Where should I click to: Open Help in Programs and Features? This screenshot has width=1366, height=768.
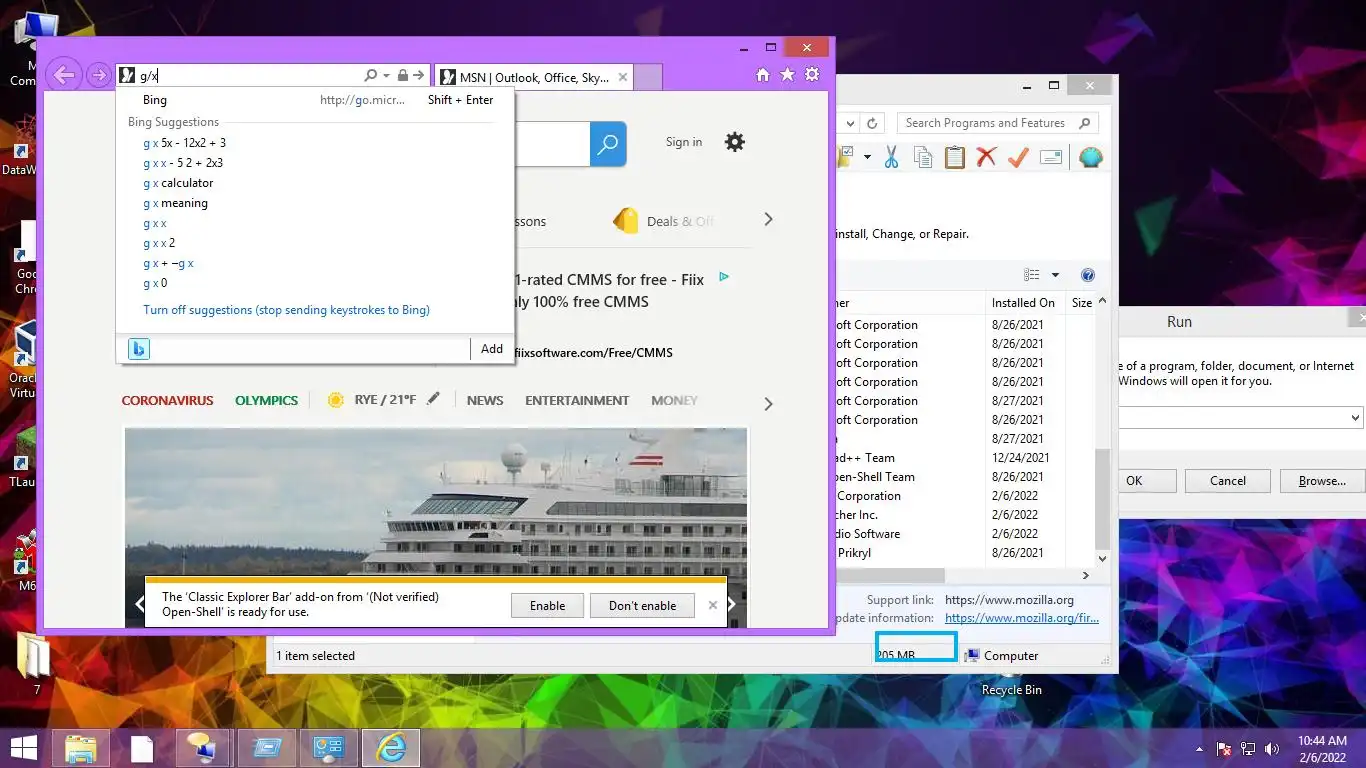click(1088, 275)
